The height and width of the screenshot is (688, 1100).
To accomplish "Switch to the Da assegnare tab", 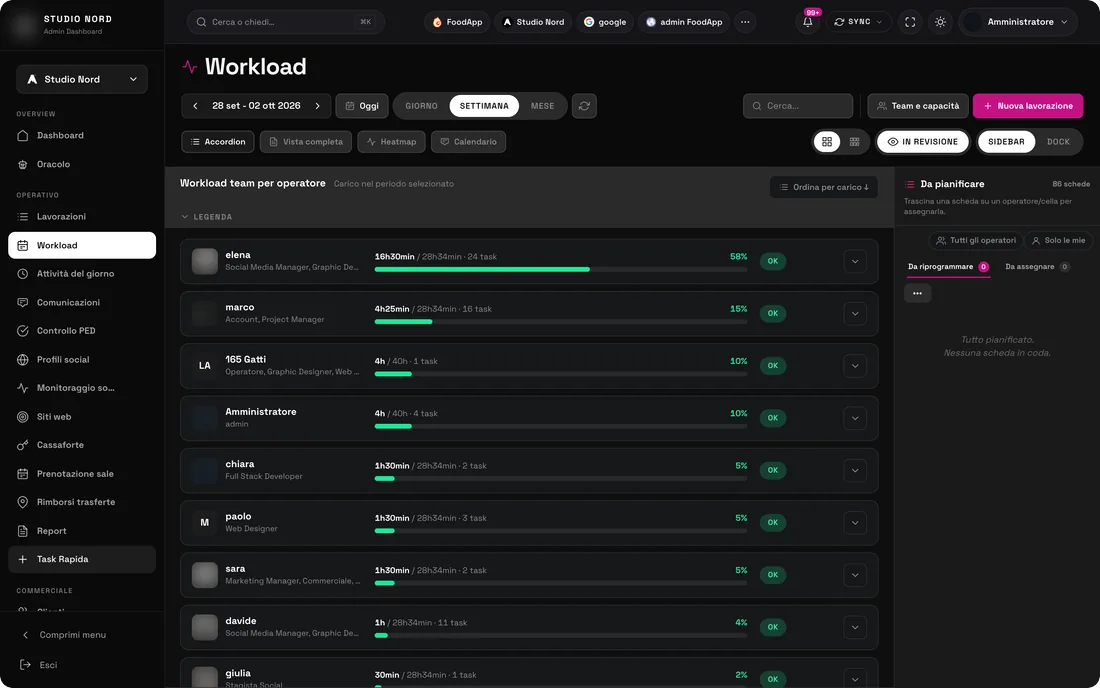I will [1037, 267].
